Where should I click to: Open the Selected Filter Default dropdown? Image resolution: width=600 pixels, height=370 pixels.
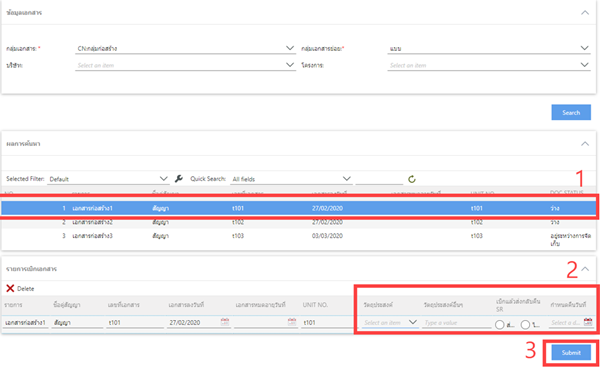[108, 179]
